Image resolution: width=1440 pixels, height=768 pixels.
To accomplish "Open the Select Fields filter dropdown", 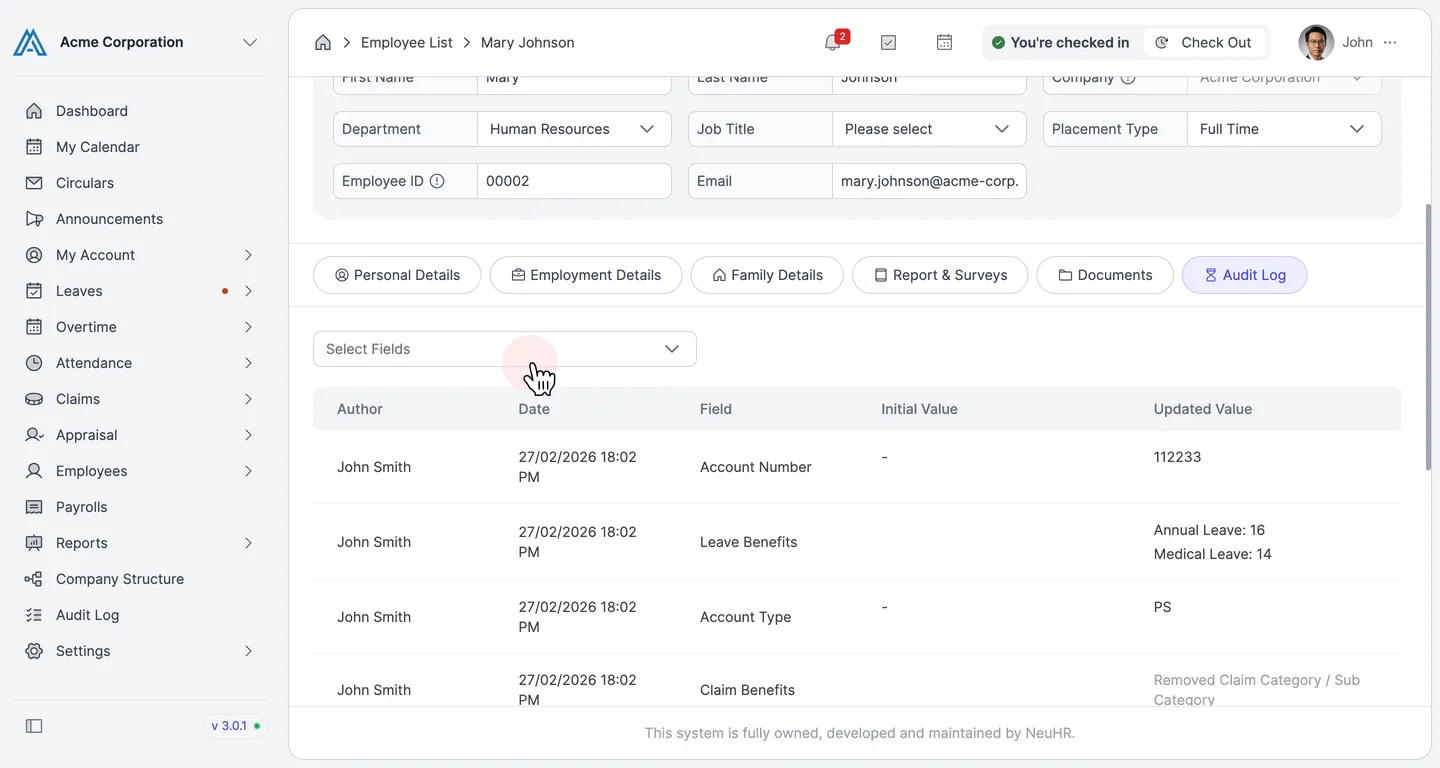I will pyautogui.click(x=505, y=349).
